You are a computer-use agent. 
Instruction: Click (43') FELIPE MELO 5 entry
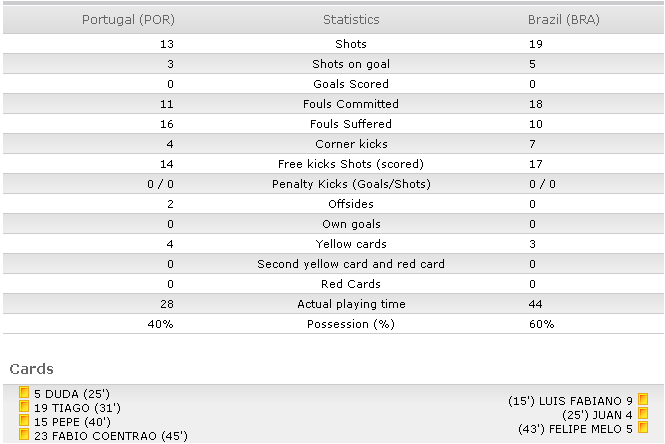pos(575,429)
